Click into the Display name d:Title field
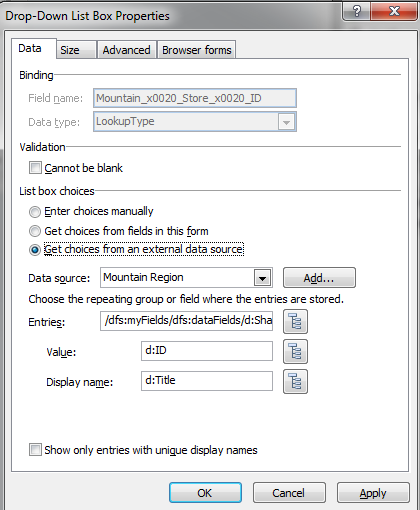This screenshot has height=510, width=420. pos(207,381)
